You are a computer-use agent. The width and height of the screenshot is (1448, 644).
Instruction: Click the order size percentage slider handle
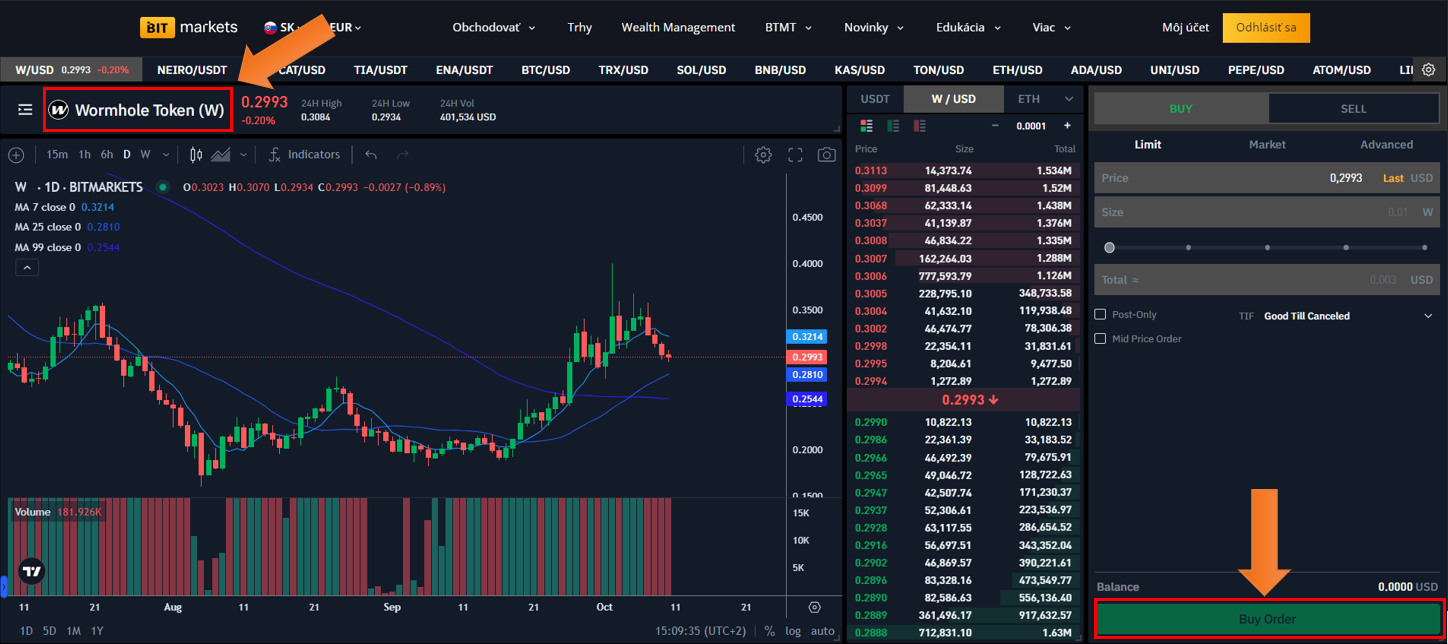point(1109,247)
